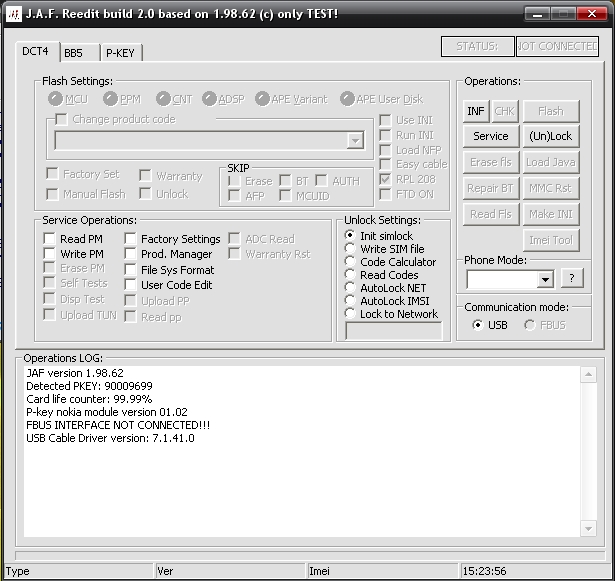Click the question mark phone mode button
The height and width of the screenshot is (581, 615).
point(572,278)
